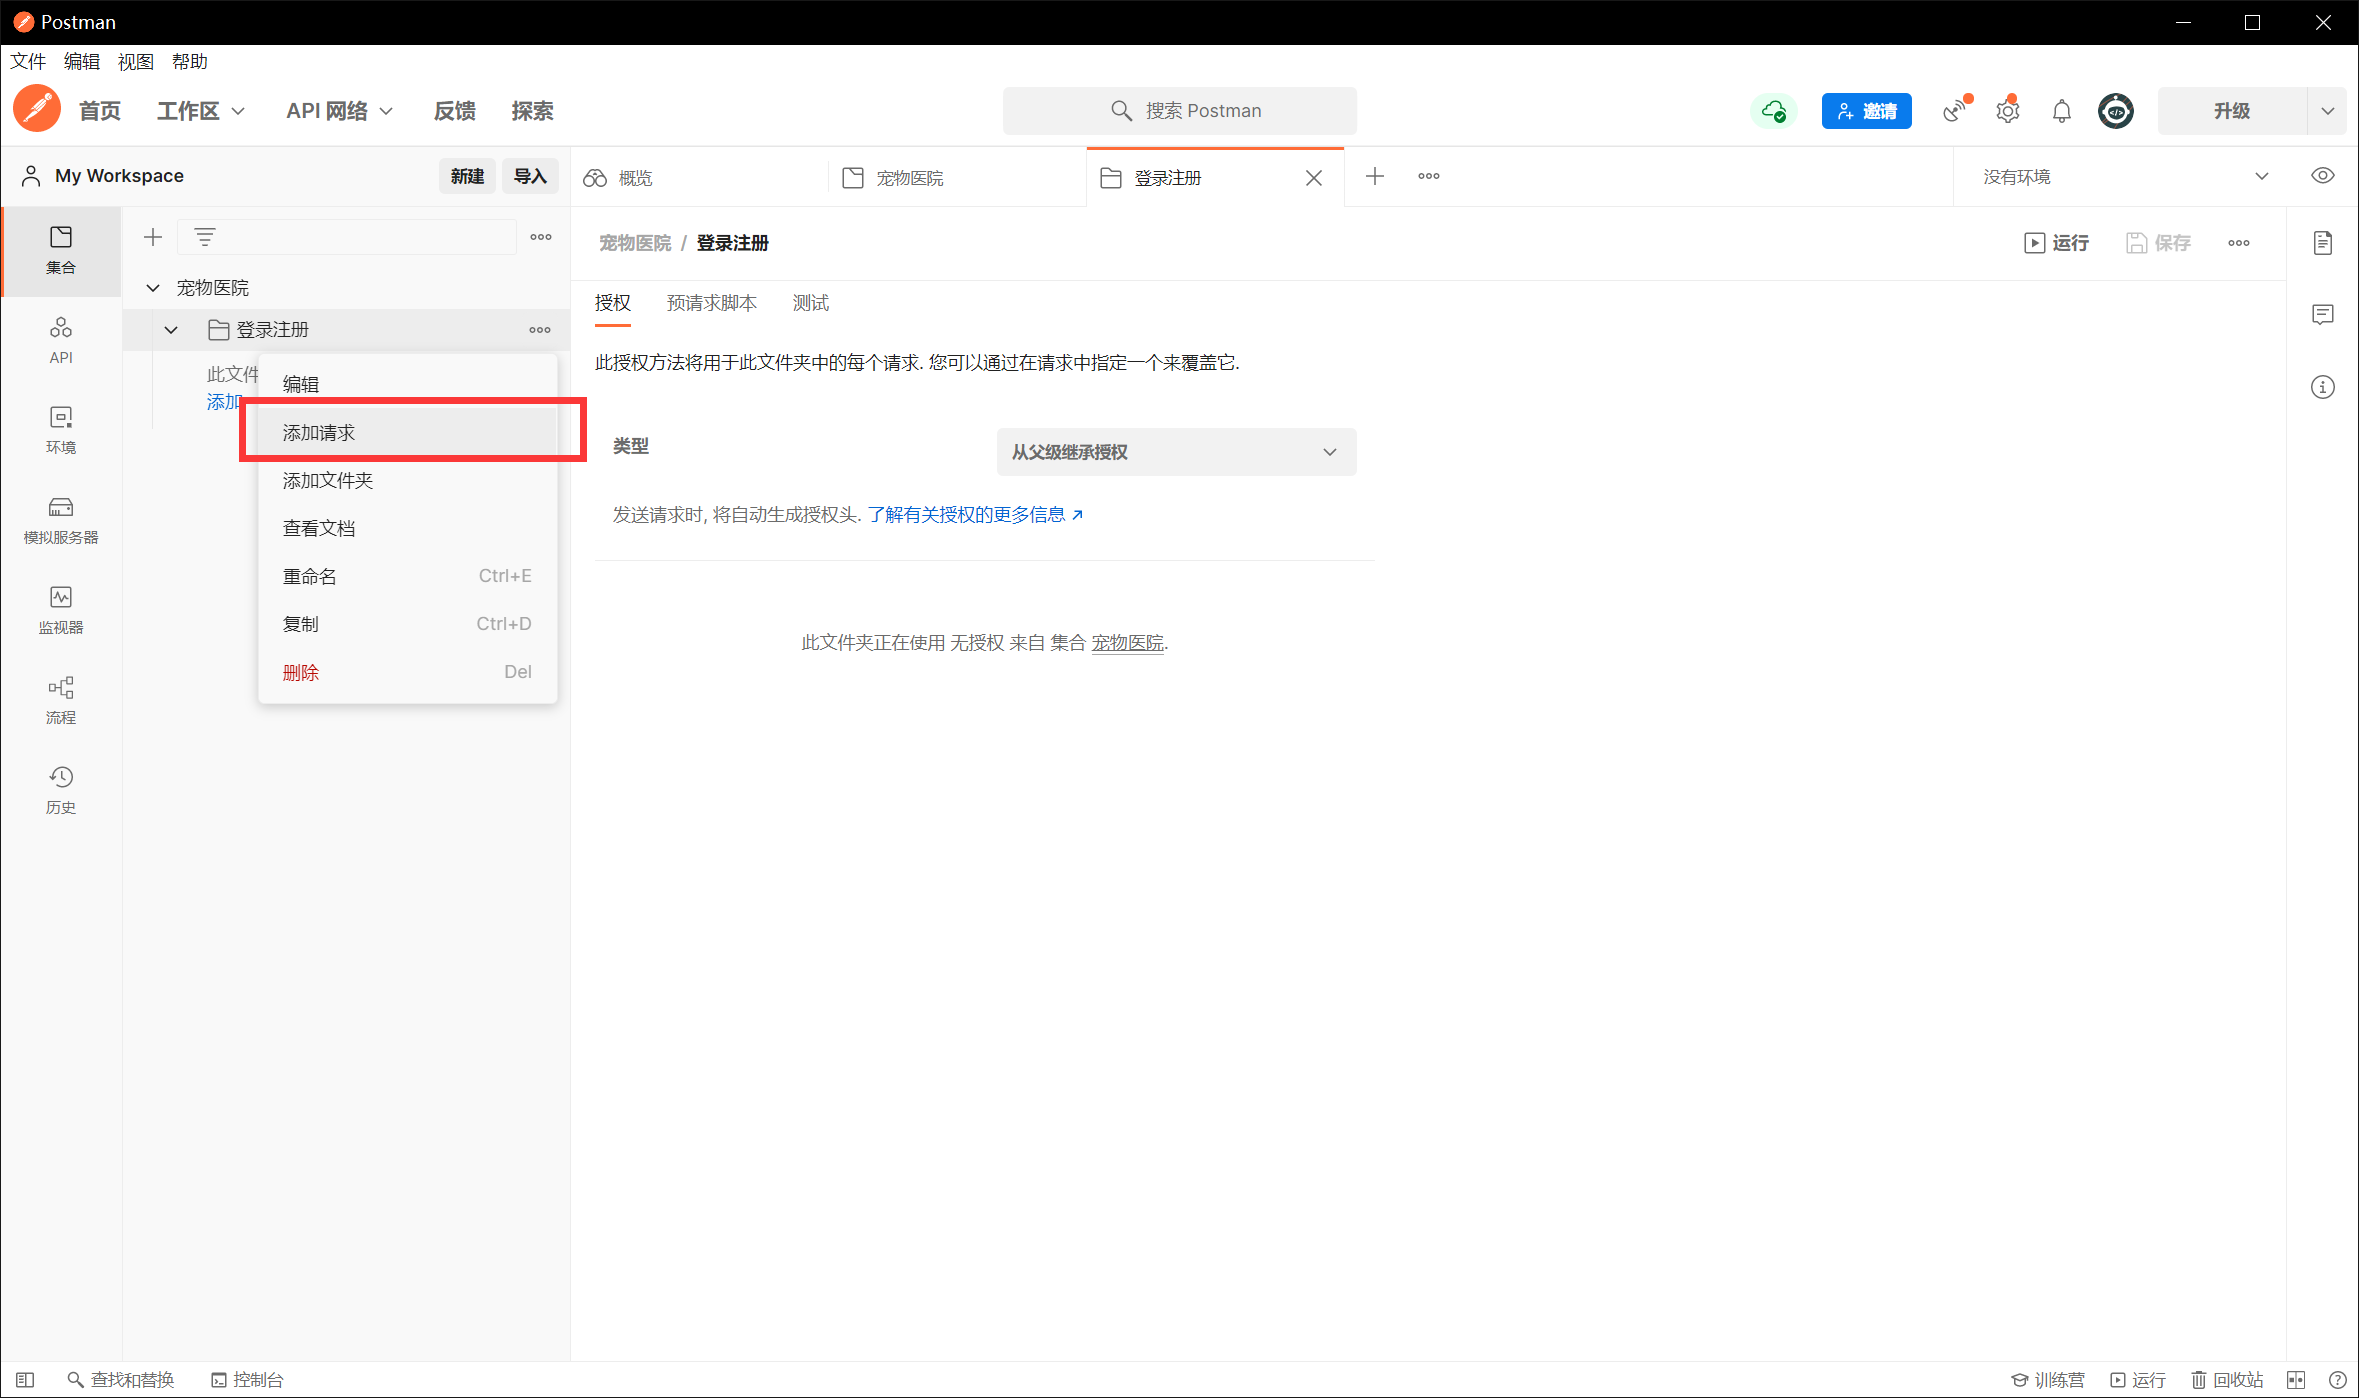Viewport: 2359px width, 1398px height.
Task: Open the Environments (环境) sidebar panel
Action: tap(60, 429)
